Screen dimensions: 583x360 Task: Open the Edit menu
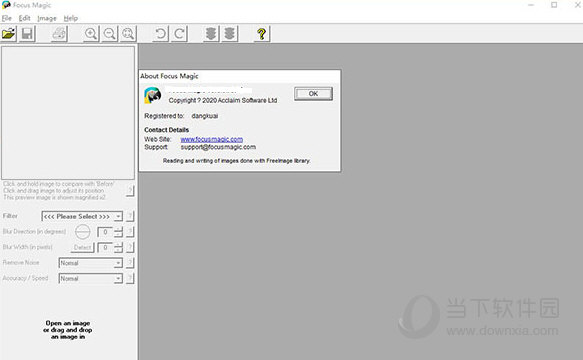[x=25, y=18]
